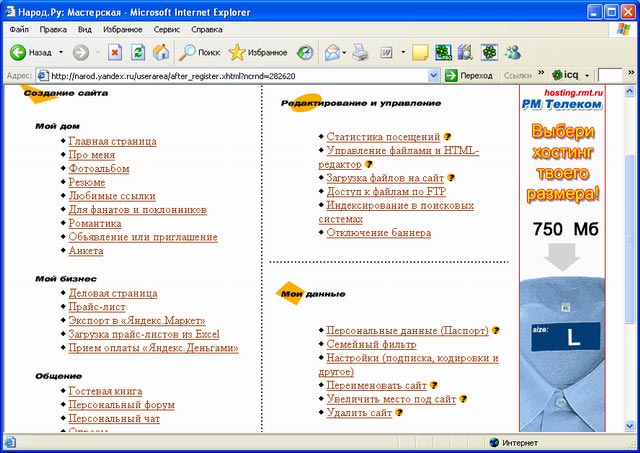The width and height of the screenshot is (640, 453).
Task: Click help icon next to Увеличить место под сайт
Action: coord(463,399)
